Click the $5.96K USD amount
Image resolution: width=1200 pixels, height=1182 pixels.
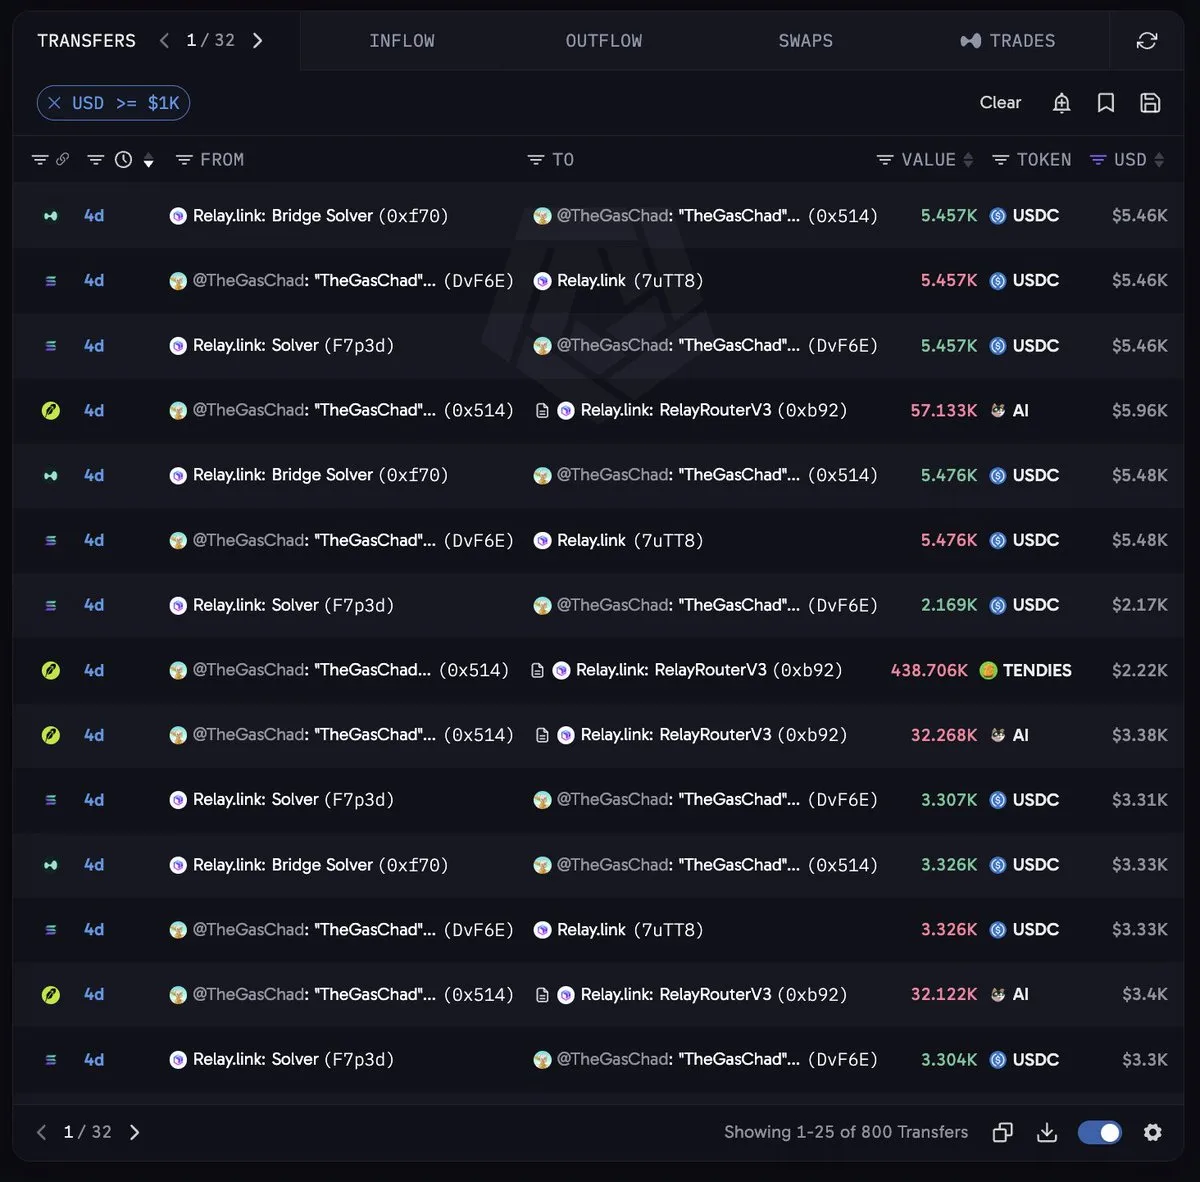click(1139, 411)
